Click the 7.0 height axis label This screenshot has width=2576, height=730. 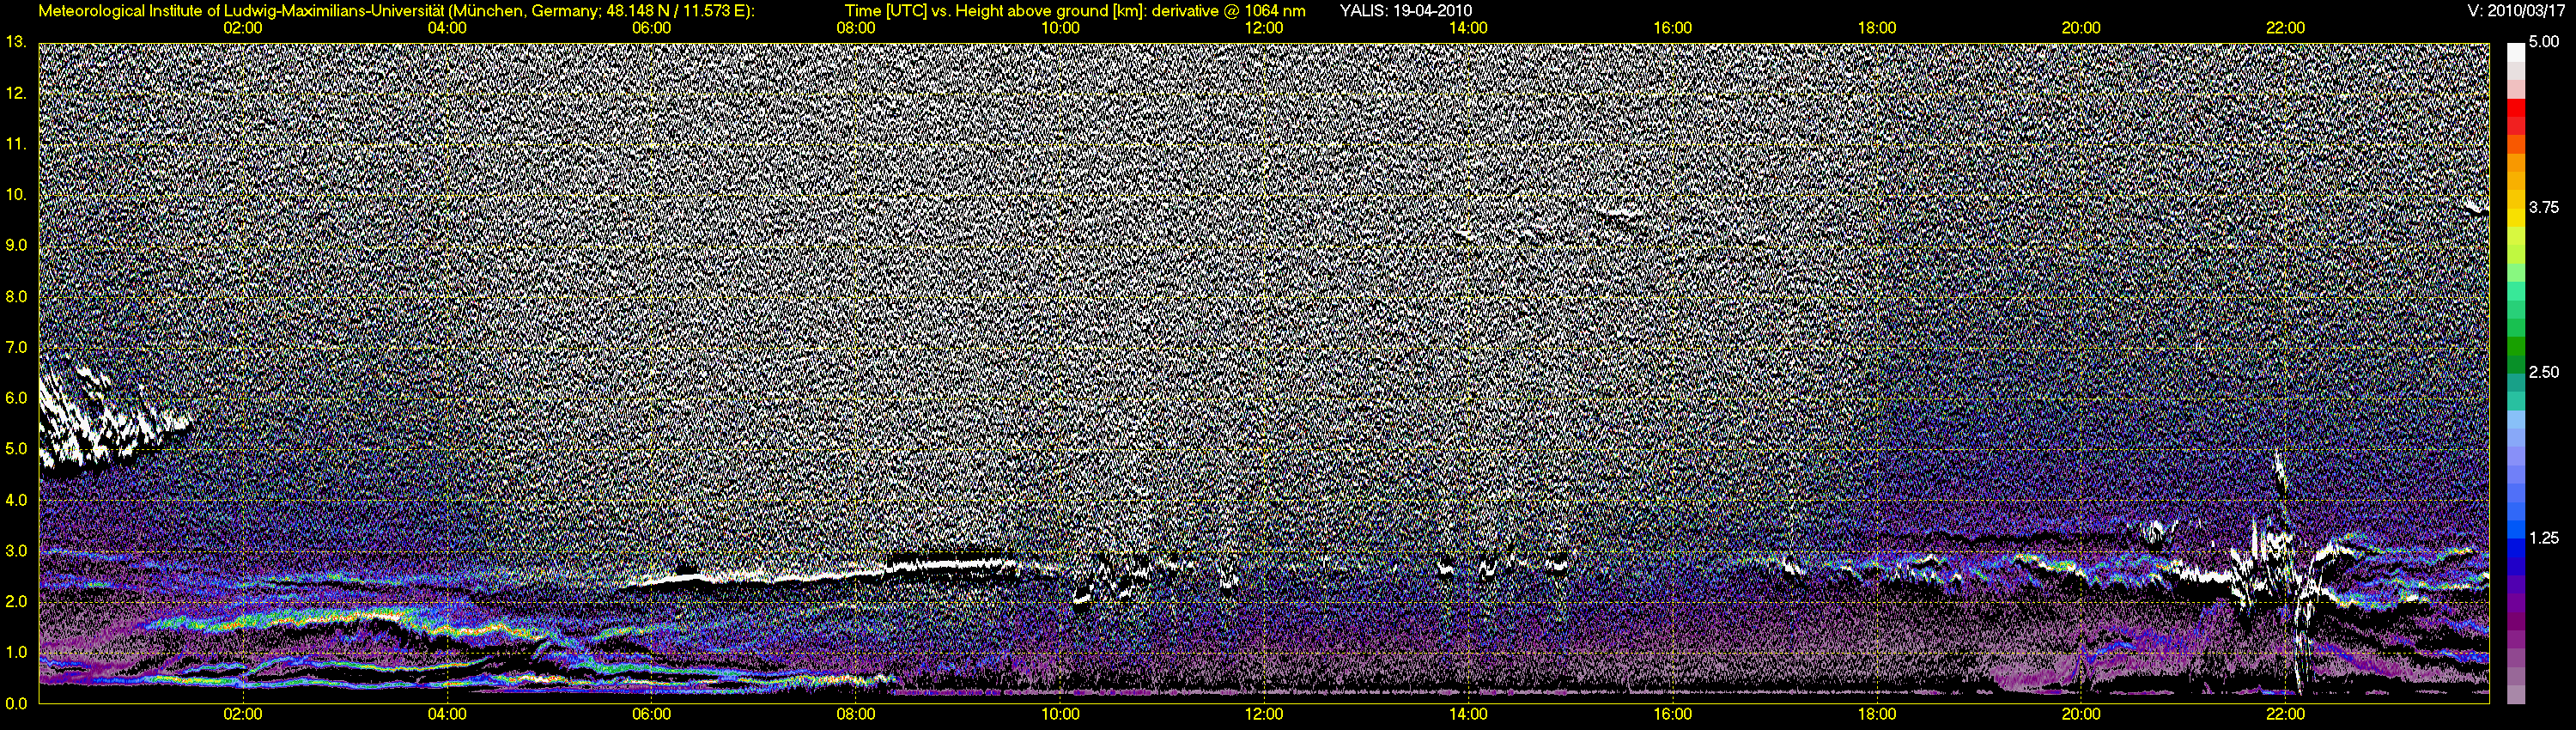click(16, 347)
